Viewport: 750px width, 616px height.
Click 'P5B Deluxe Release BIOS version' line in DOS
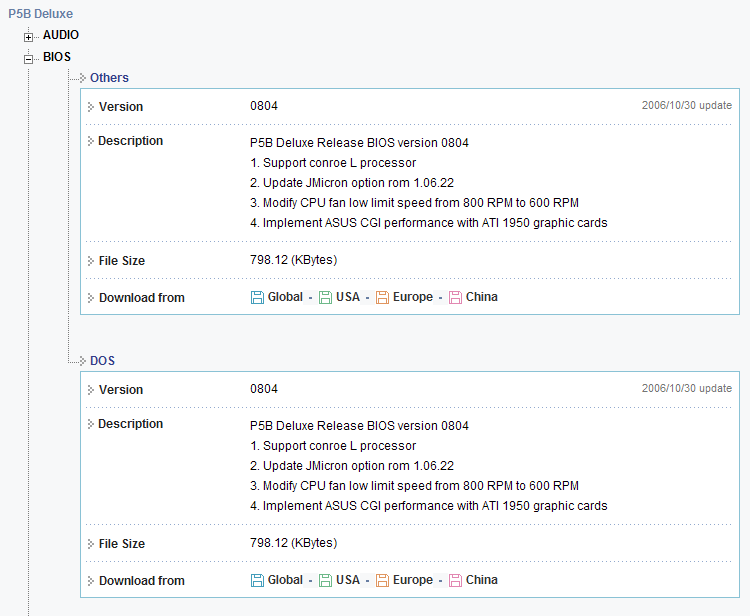click(359, 426)
